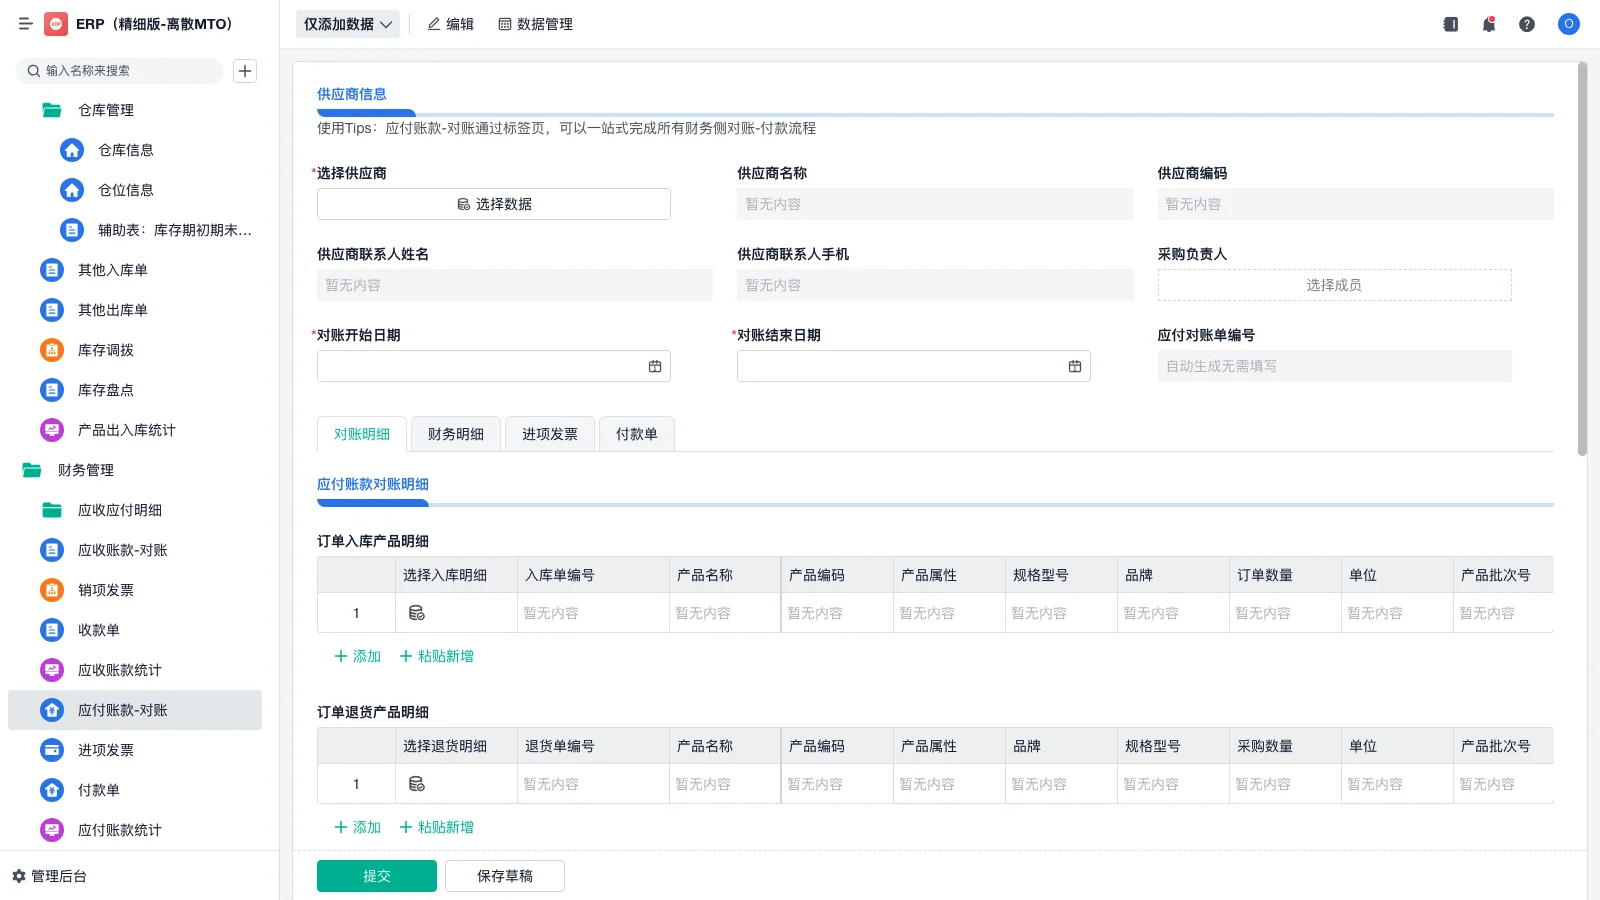Collapse the sidebar with the hamburger icon
This screenshot has width=1600, height=900.
[26, 24]
